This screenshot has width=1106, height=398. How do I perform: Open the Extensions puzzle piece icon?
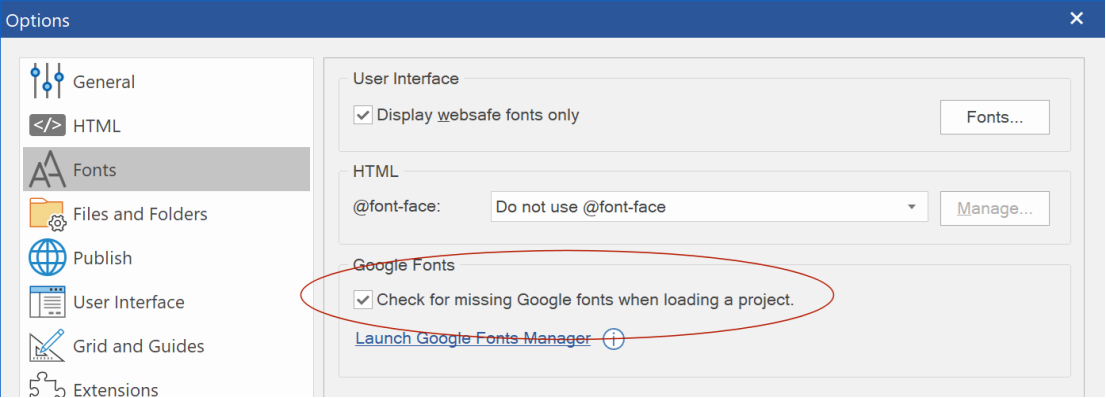coord(47,387)
